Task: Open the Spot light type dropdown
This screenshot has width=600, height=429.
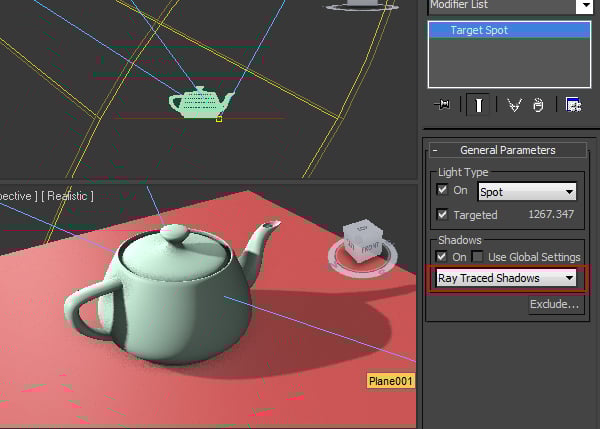Action: point(527,192)
